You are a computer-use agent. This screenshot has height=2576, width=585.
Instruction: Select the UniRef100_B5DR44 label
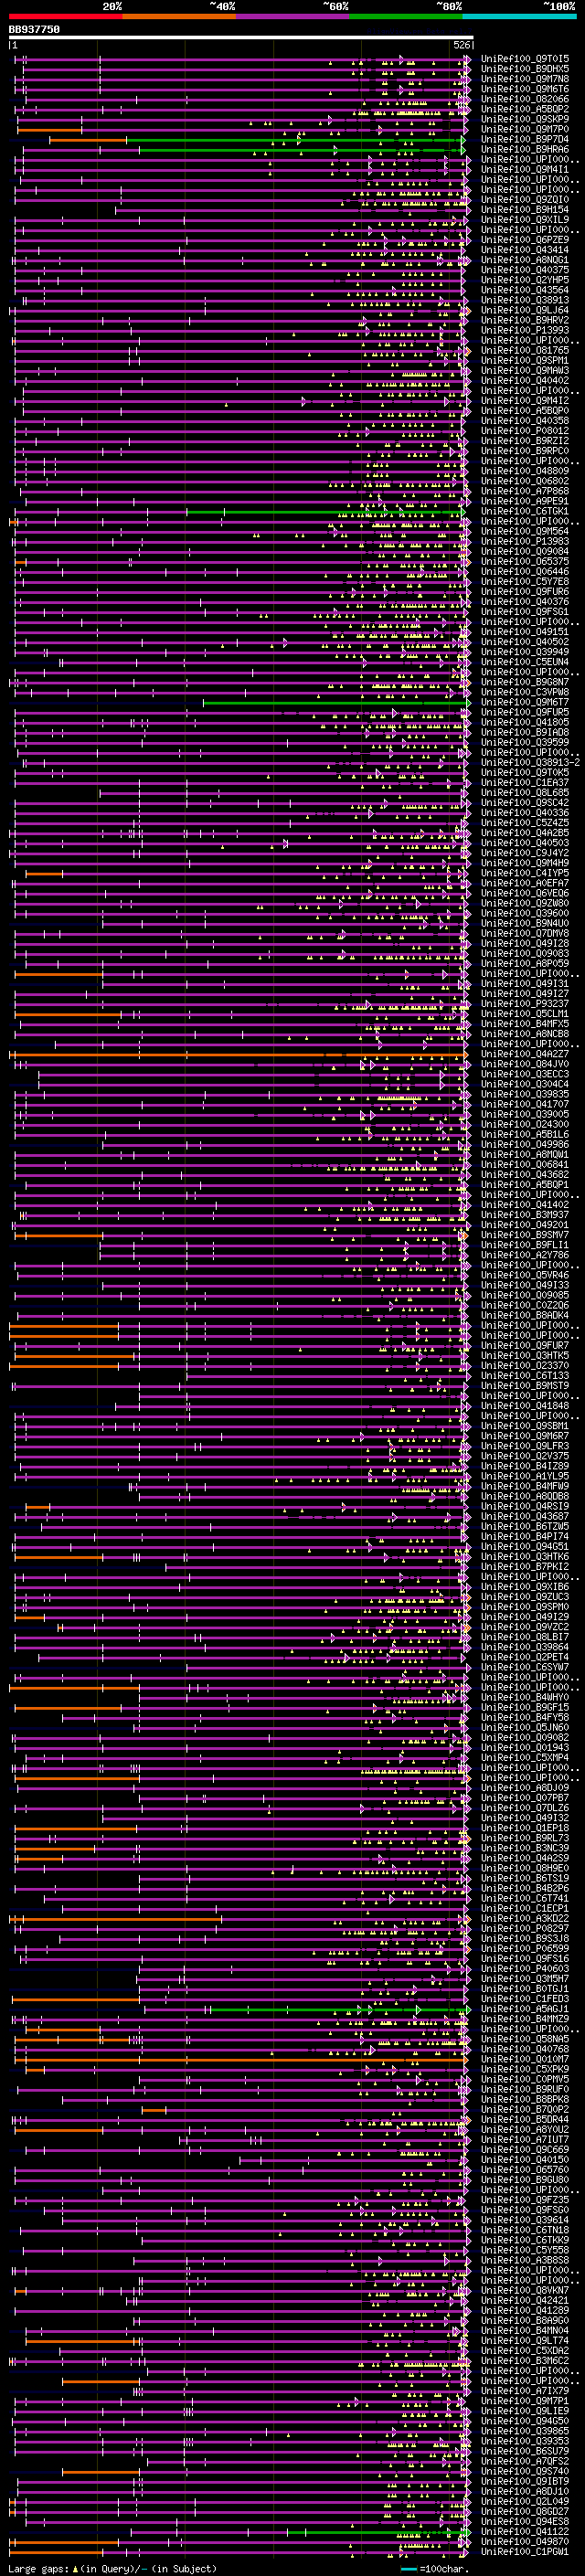(525, 2120)
